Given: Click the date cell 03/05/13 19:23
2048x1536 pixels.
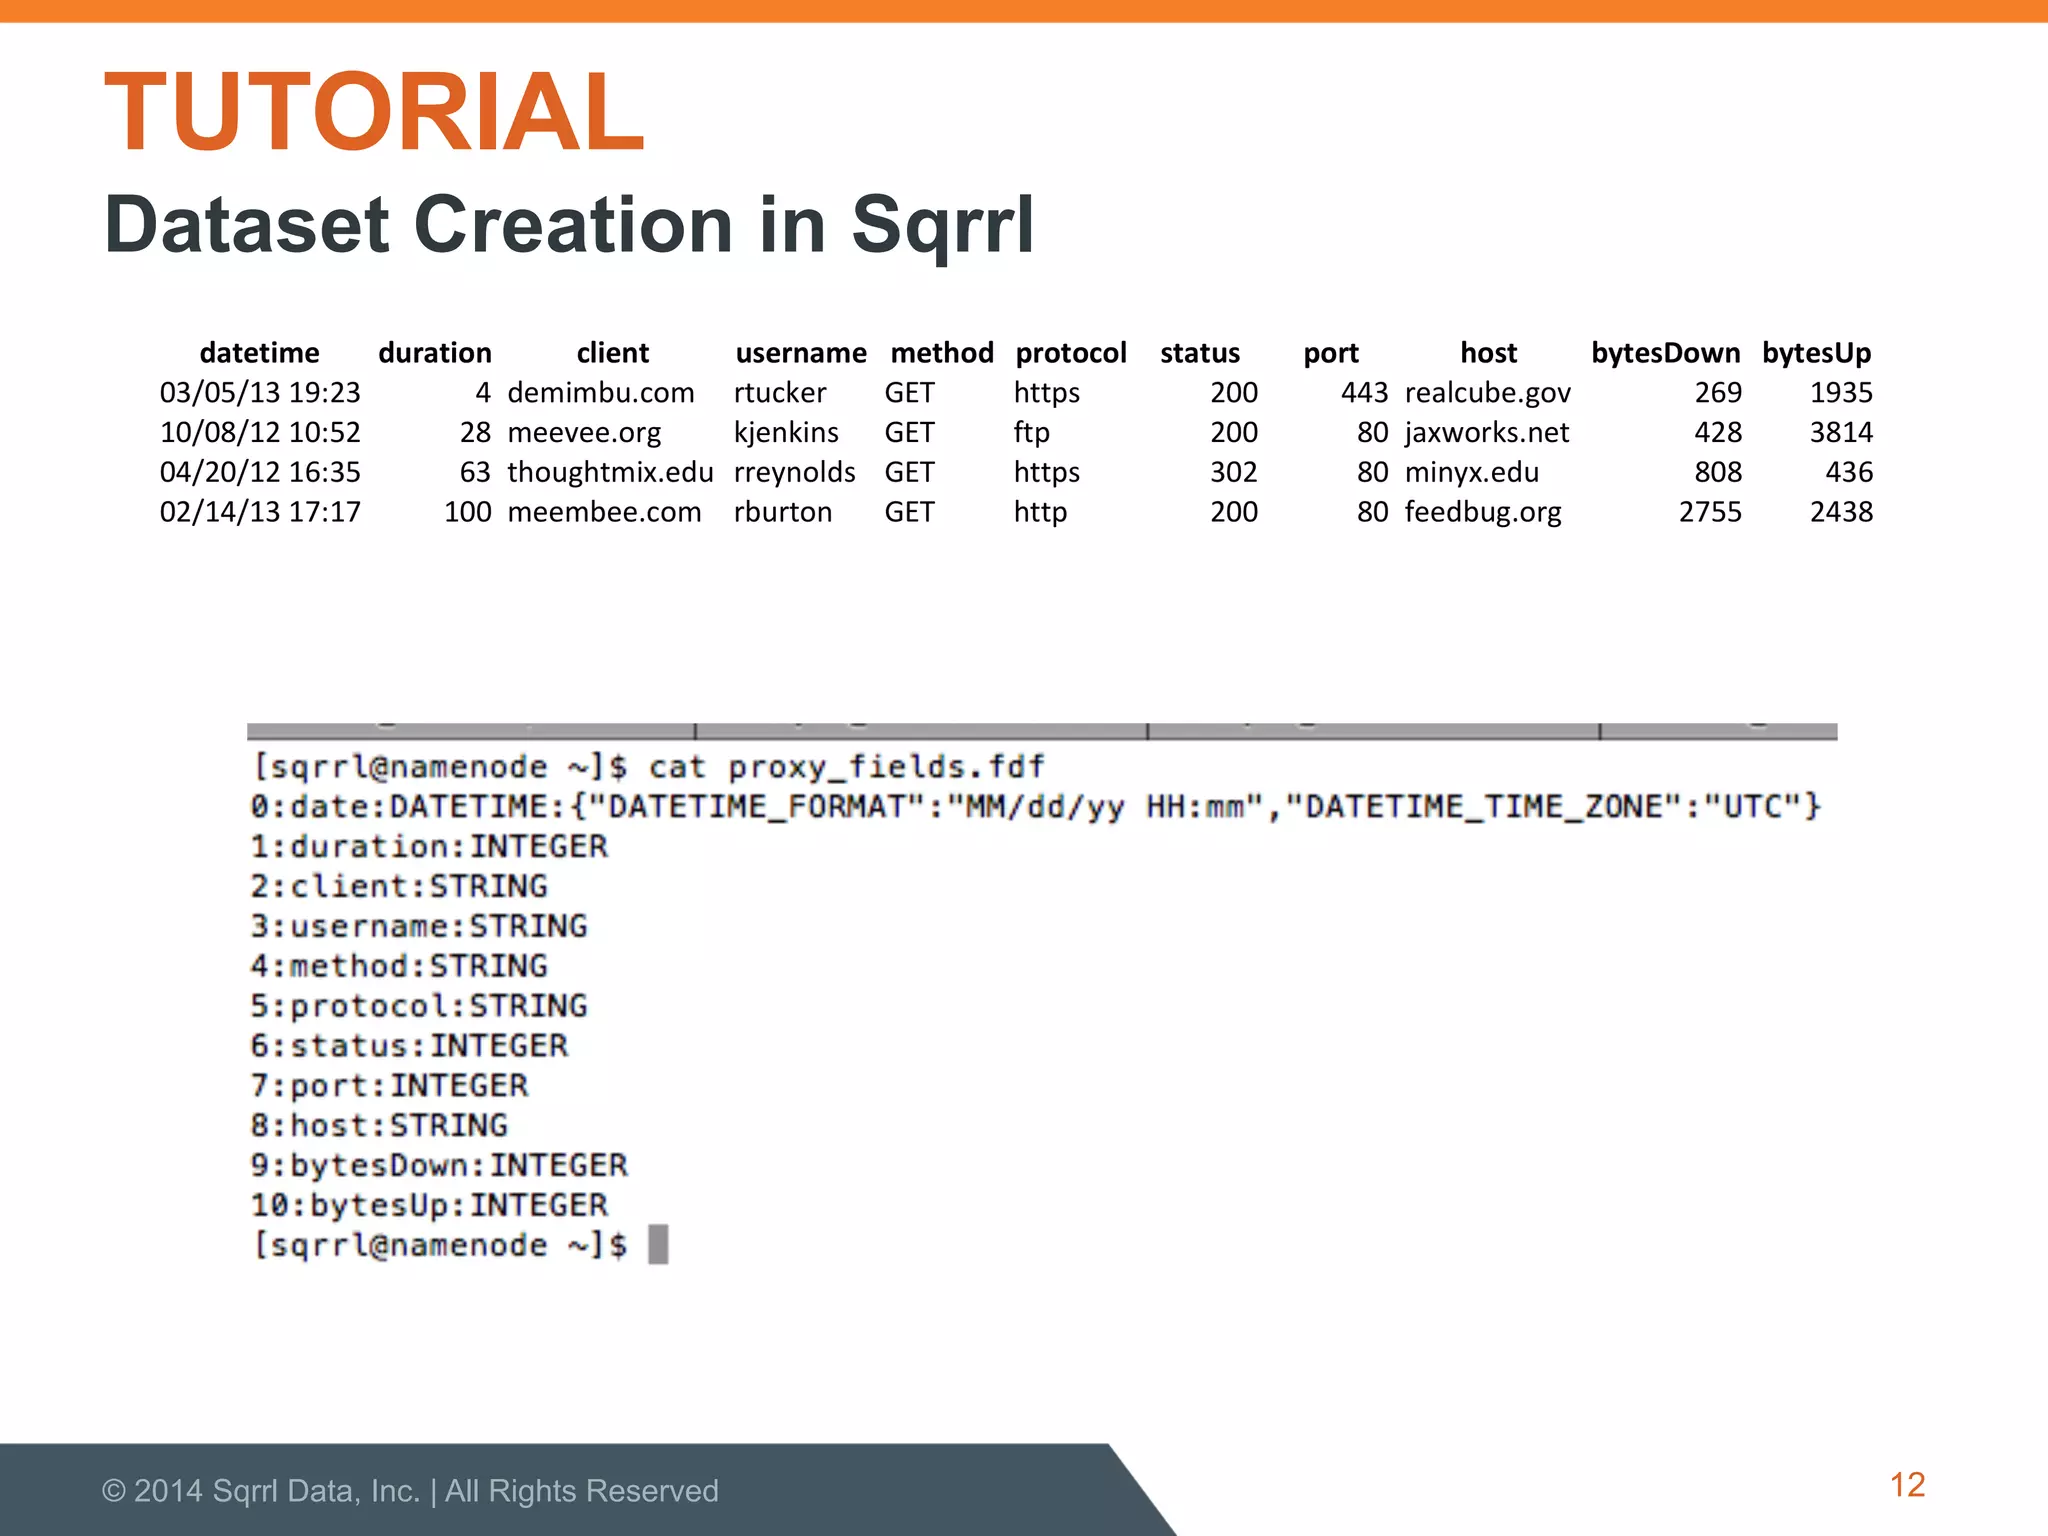Looking at the screenshot, I should tap(260, 393).
